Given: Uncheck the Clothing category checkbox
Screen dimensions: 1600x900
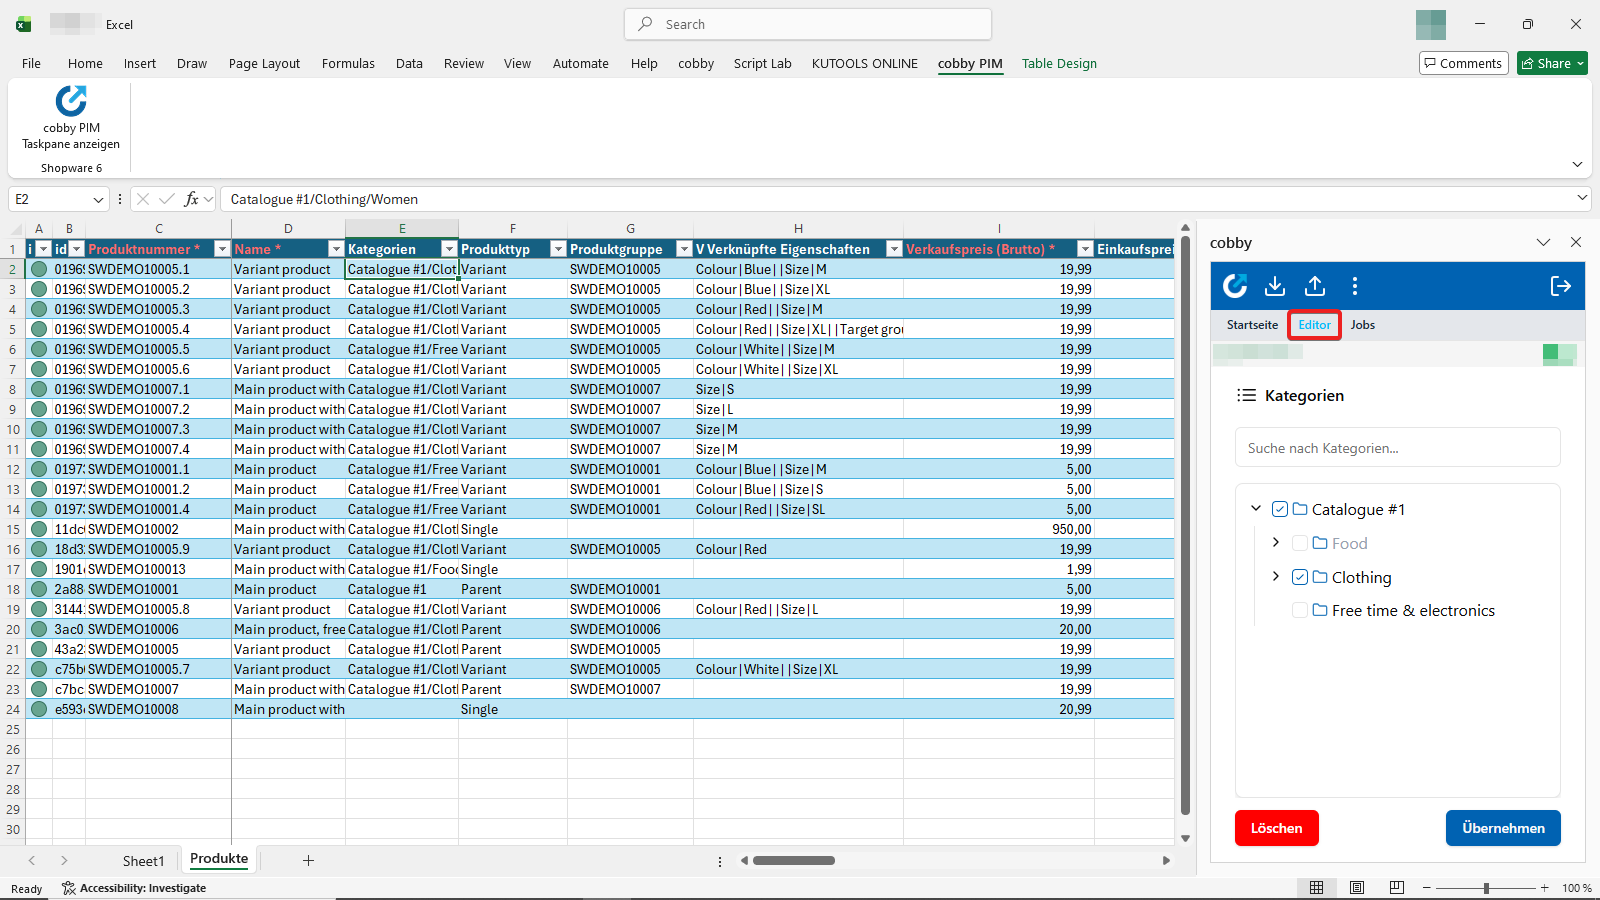Looking at the screenshot, I should (x=1300, y=577).
